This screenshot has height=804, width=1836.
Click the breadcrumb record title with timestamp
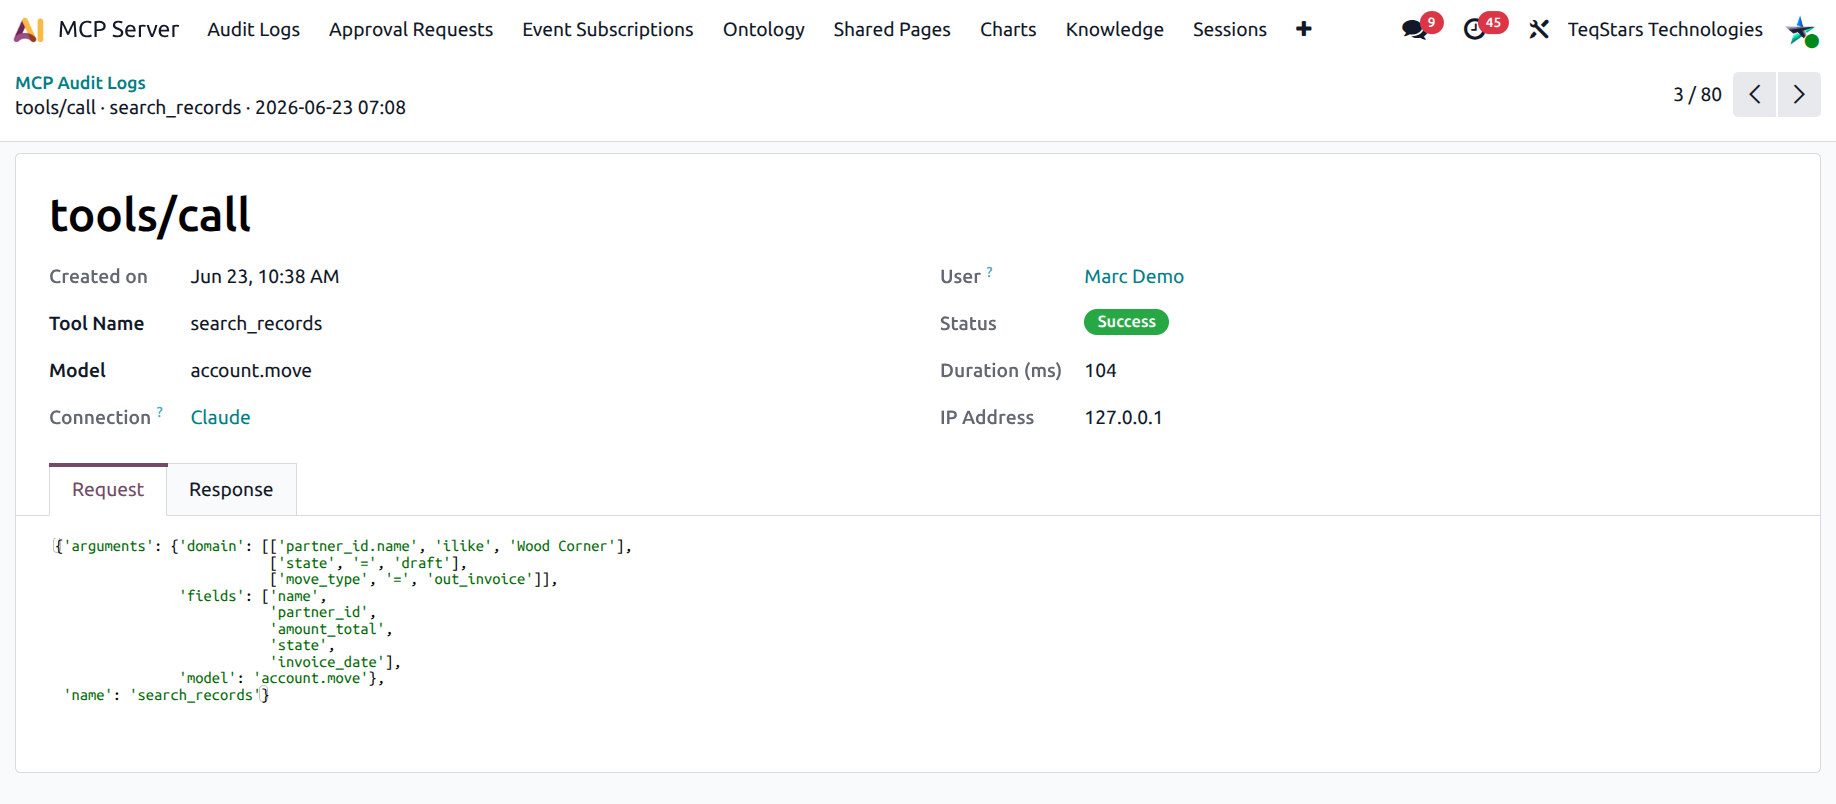coord(210,107)
